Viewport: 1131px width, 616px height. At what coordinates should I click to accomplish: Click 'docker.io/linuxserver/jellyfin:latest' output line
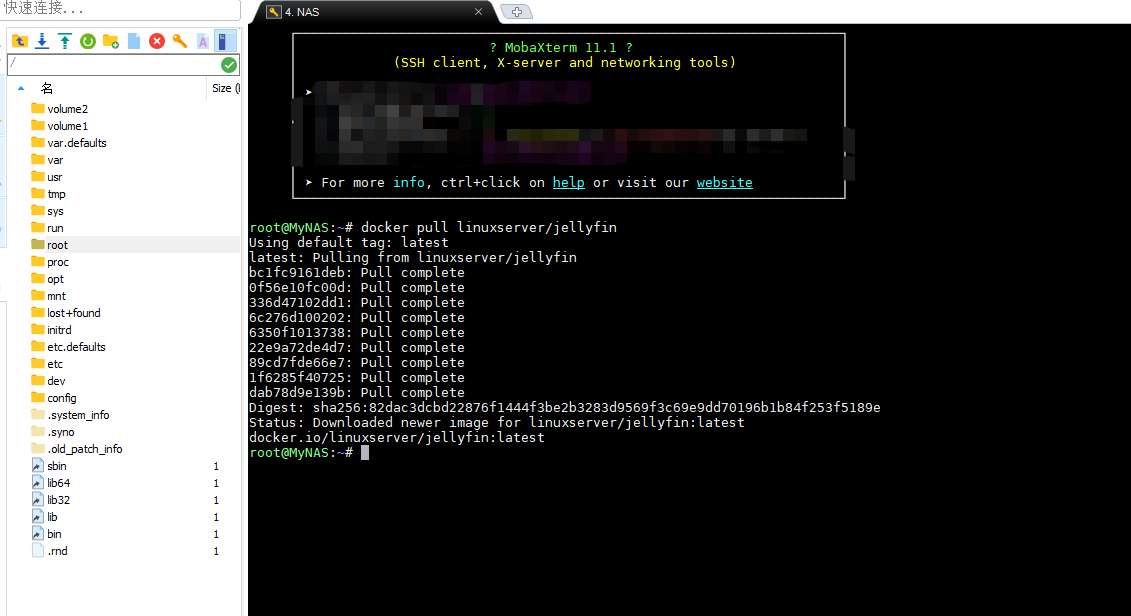point(397,438)
